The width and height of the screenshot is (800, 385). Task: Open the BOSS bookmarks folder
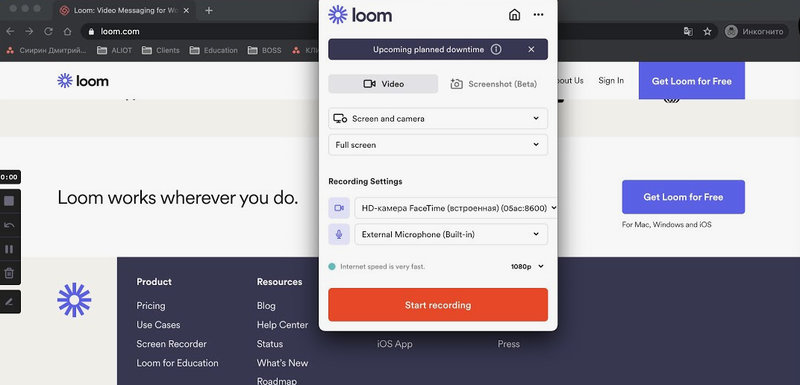264,50
